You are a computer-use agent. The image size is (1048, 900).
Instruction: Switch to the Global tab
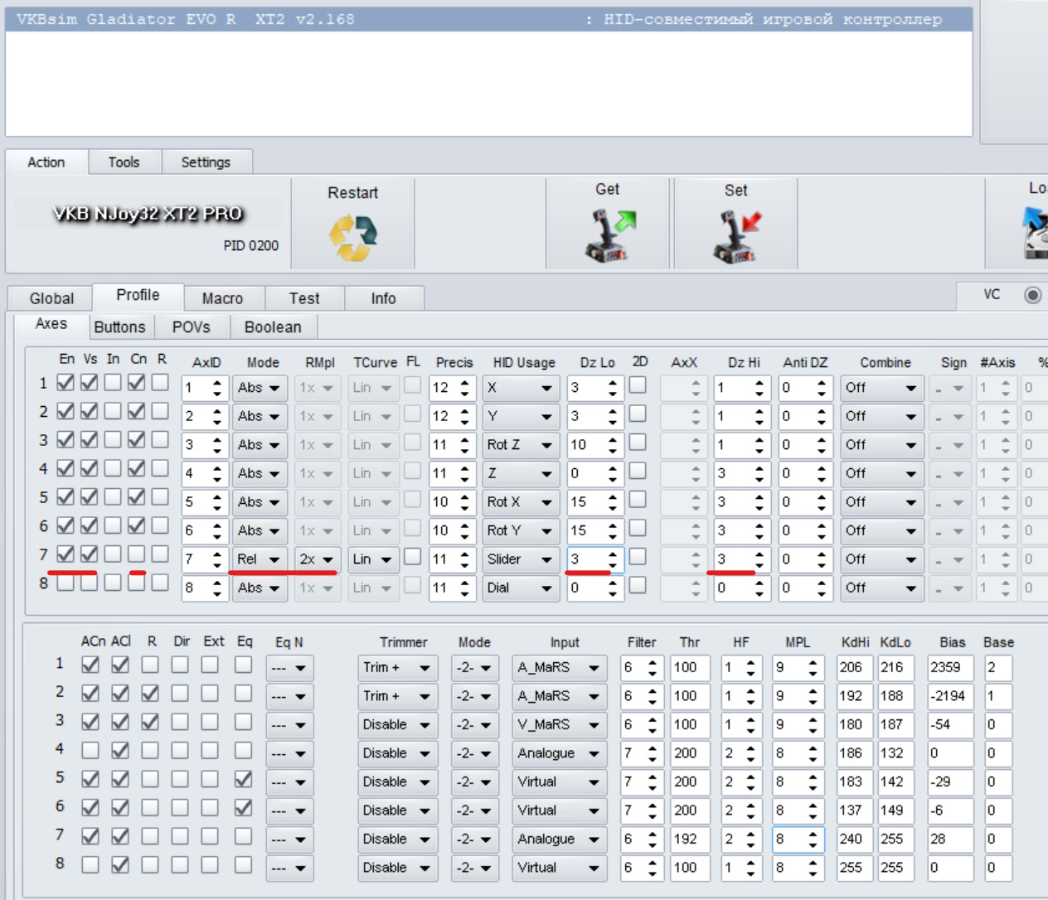(x=51, y=299)
